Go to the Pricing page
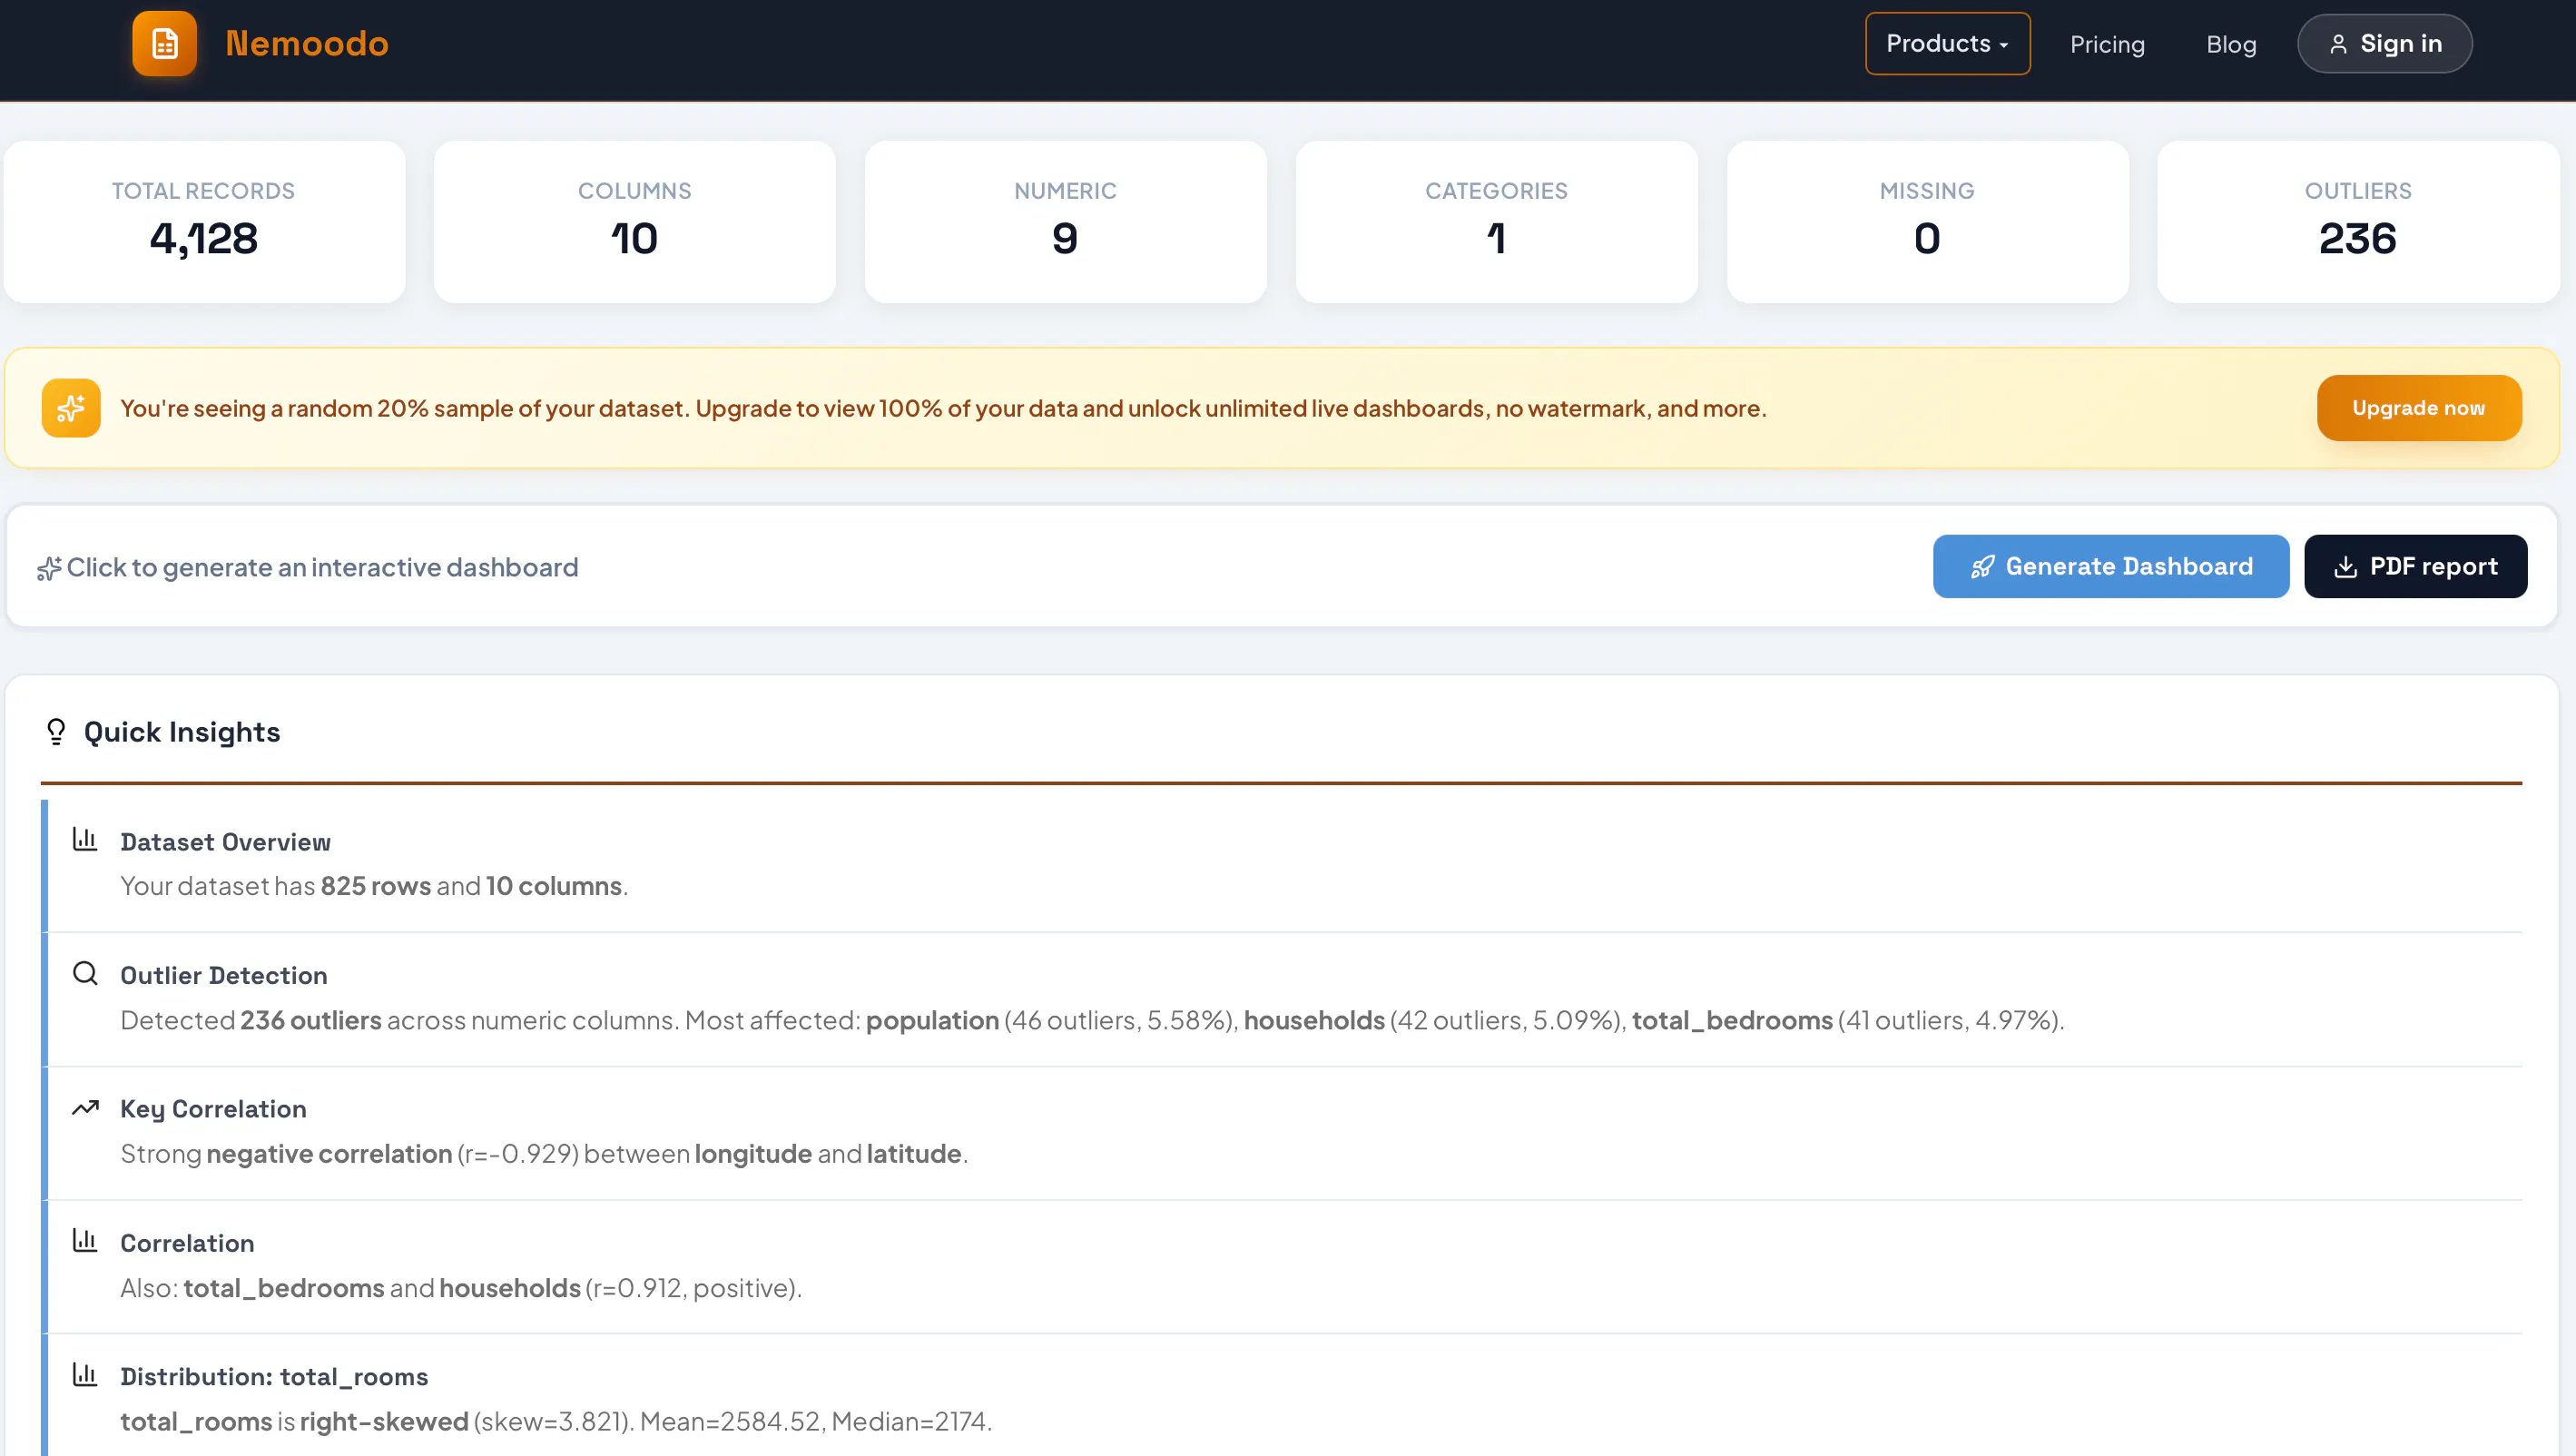 [2107, 44]
